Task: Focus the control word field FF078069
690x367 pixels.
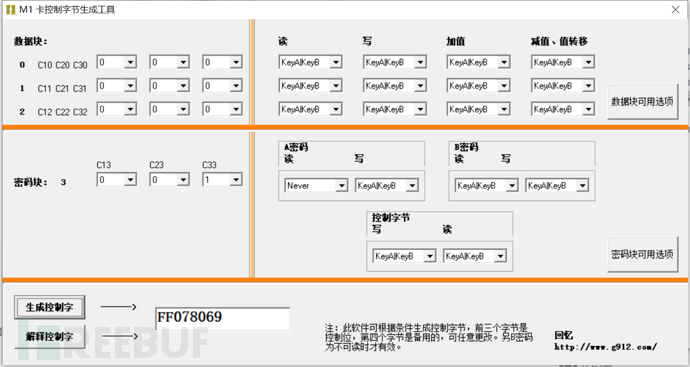Action: tap(222, 318)
